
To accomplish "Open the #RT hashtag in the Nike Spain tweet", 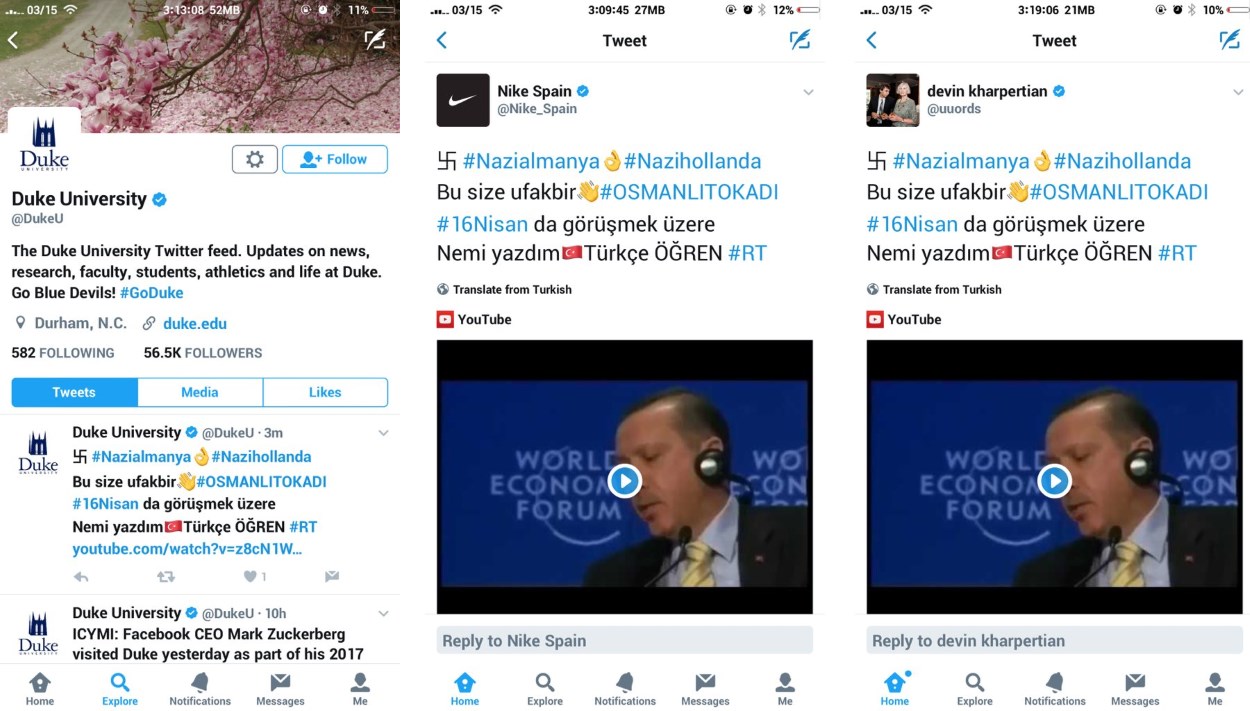I will pyautogui.click(x=747, y=253).
